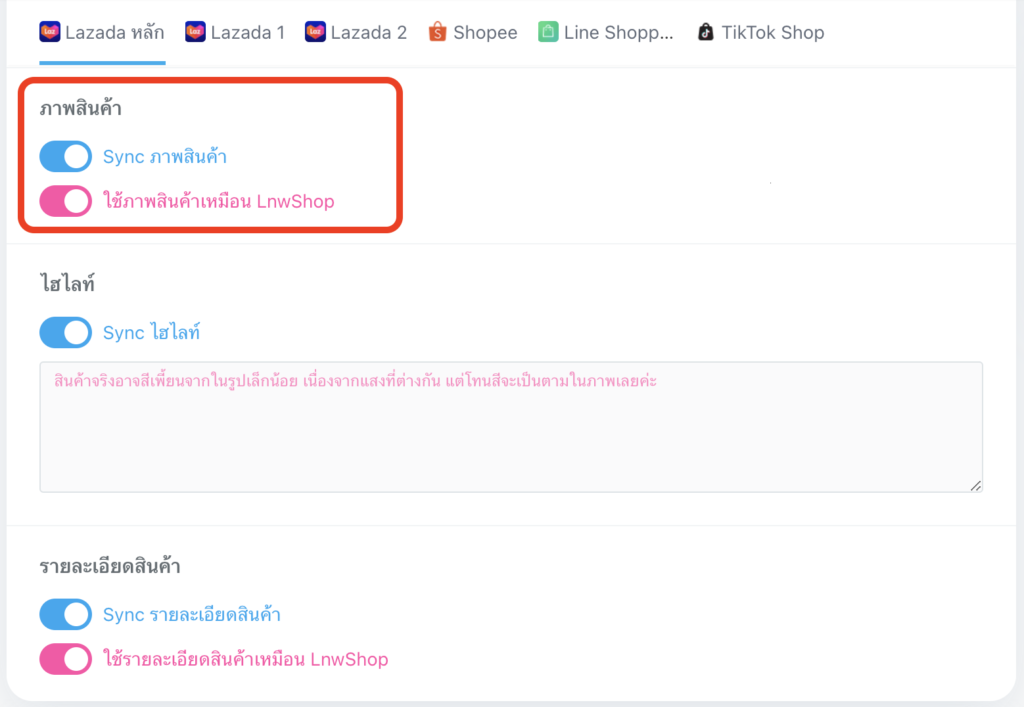Turn off ใช้รายละเอียดสินค้าเหมือน LnwShop pink toggle
The image size is (1024, 707).
[x=65, y=659]
